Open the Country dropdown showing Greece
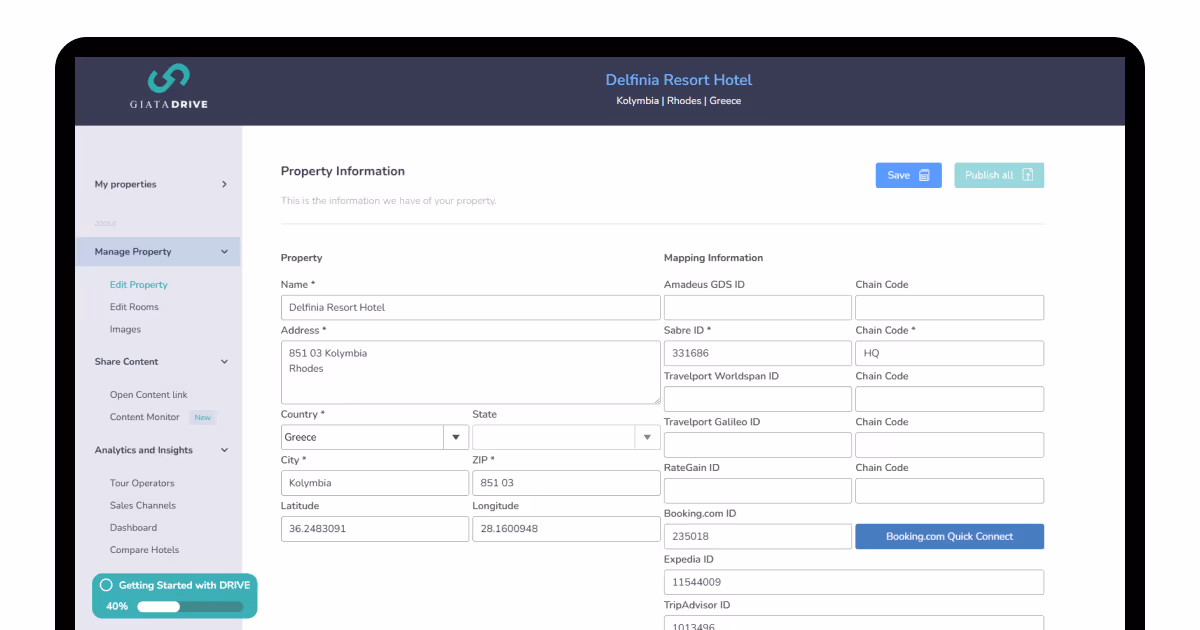 coord(375,437)
